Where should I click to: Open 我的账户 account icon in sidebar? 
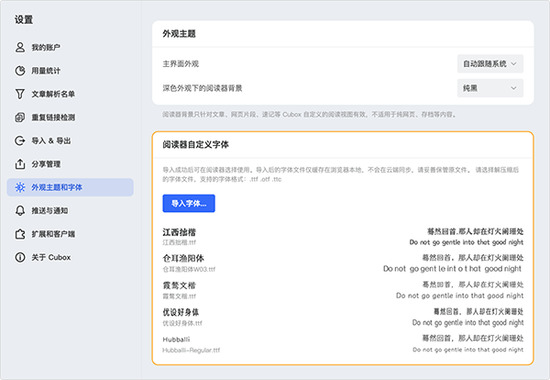click(20, 47)
